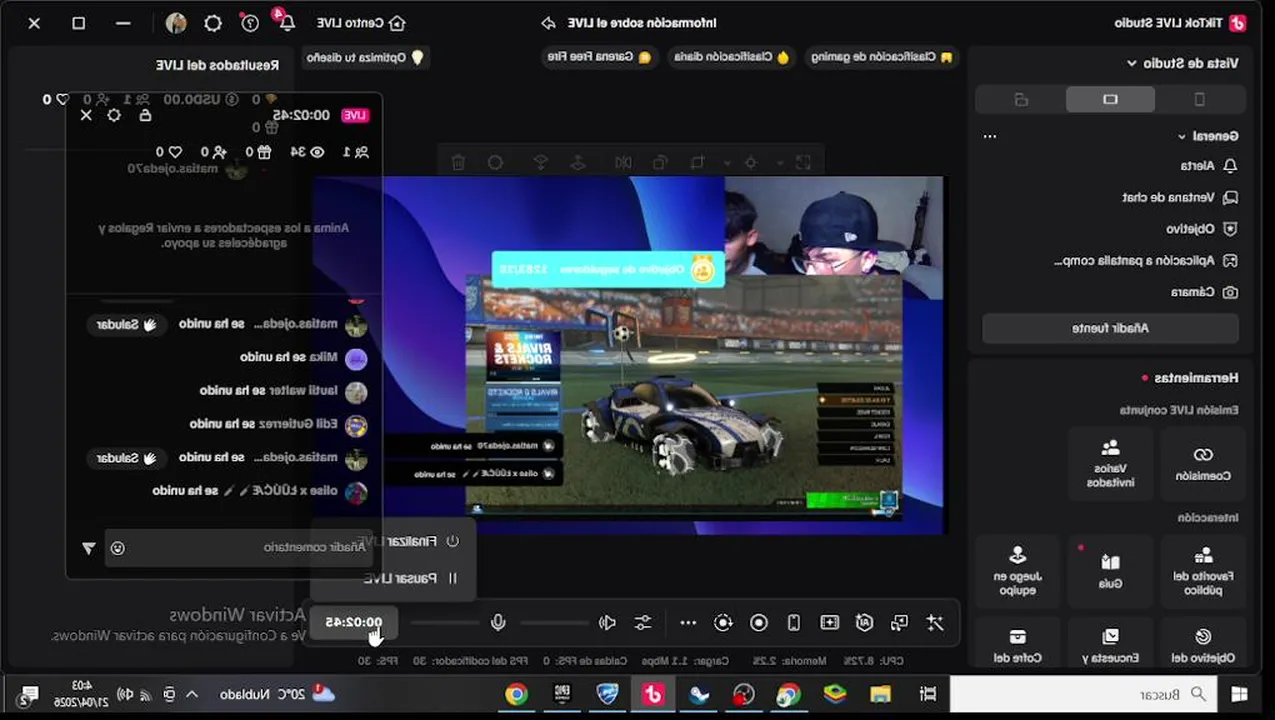This screenshot has width=1275, height=720.
Task: Open the Windows Start menu
Action: coord(1239,694)
